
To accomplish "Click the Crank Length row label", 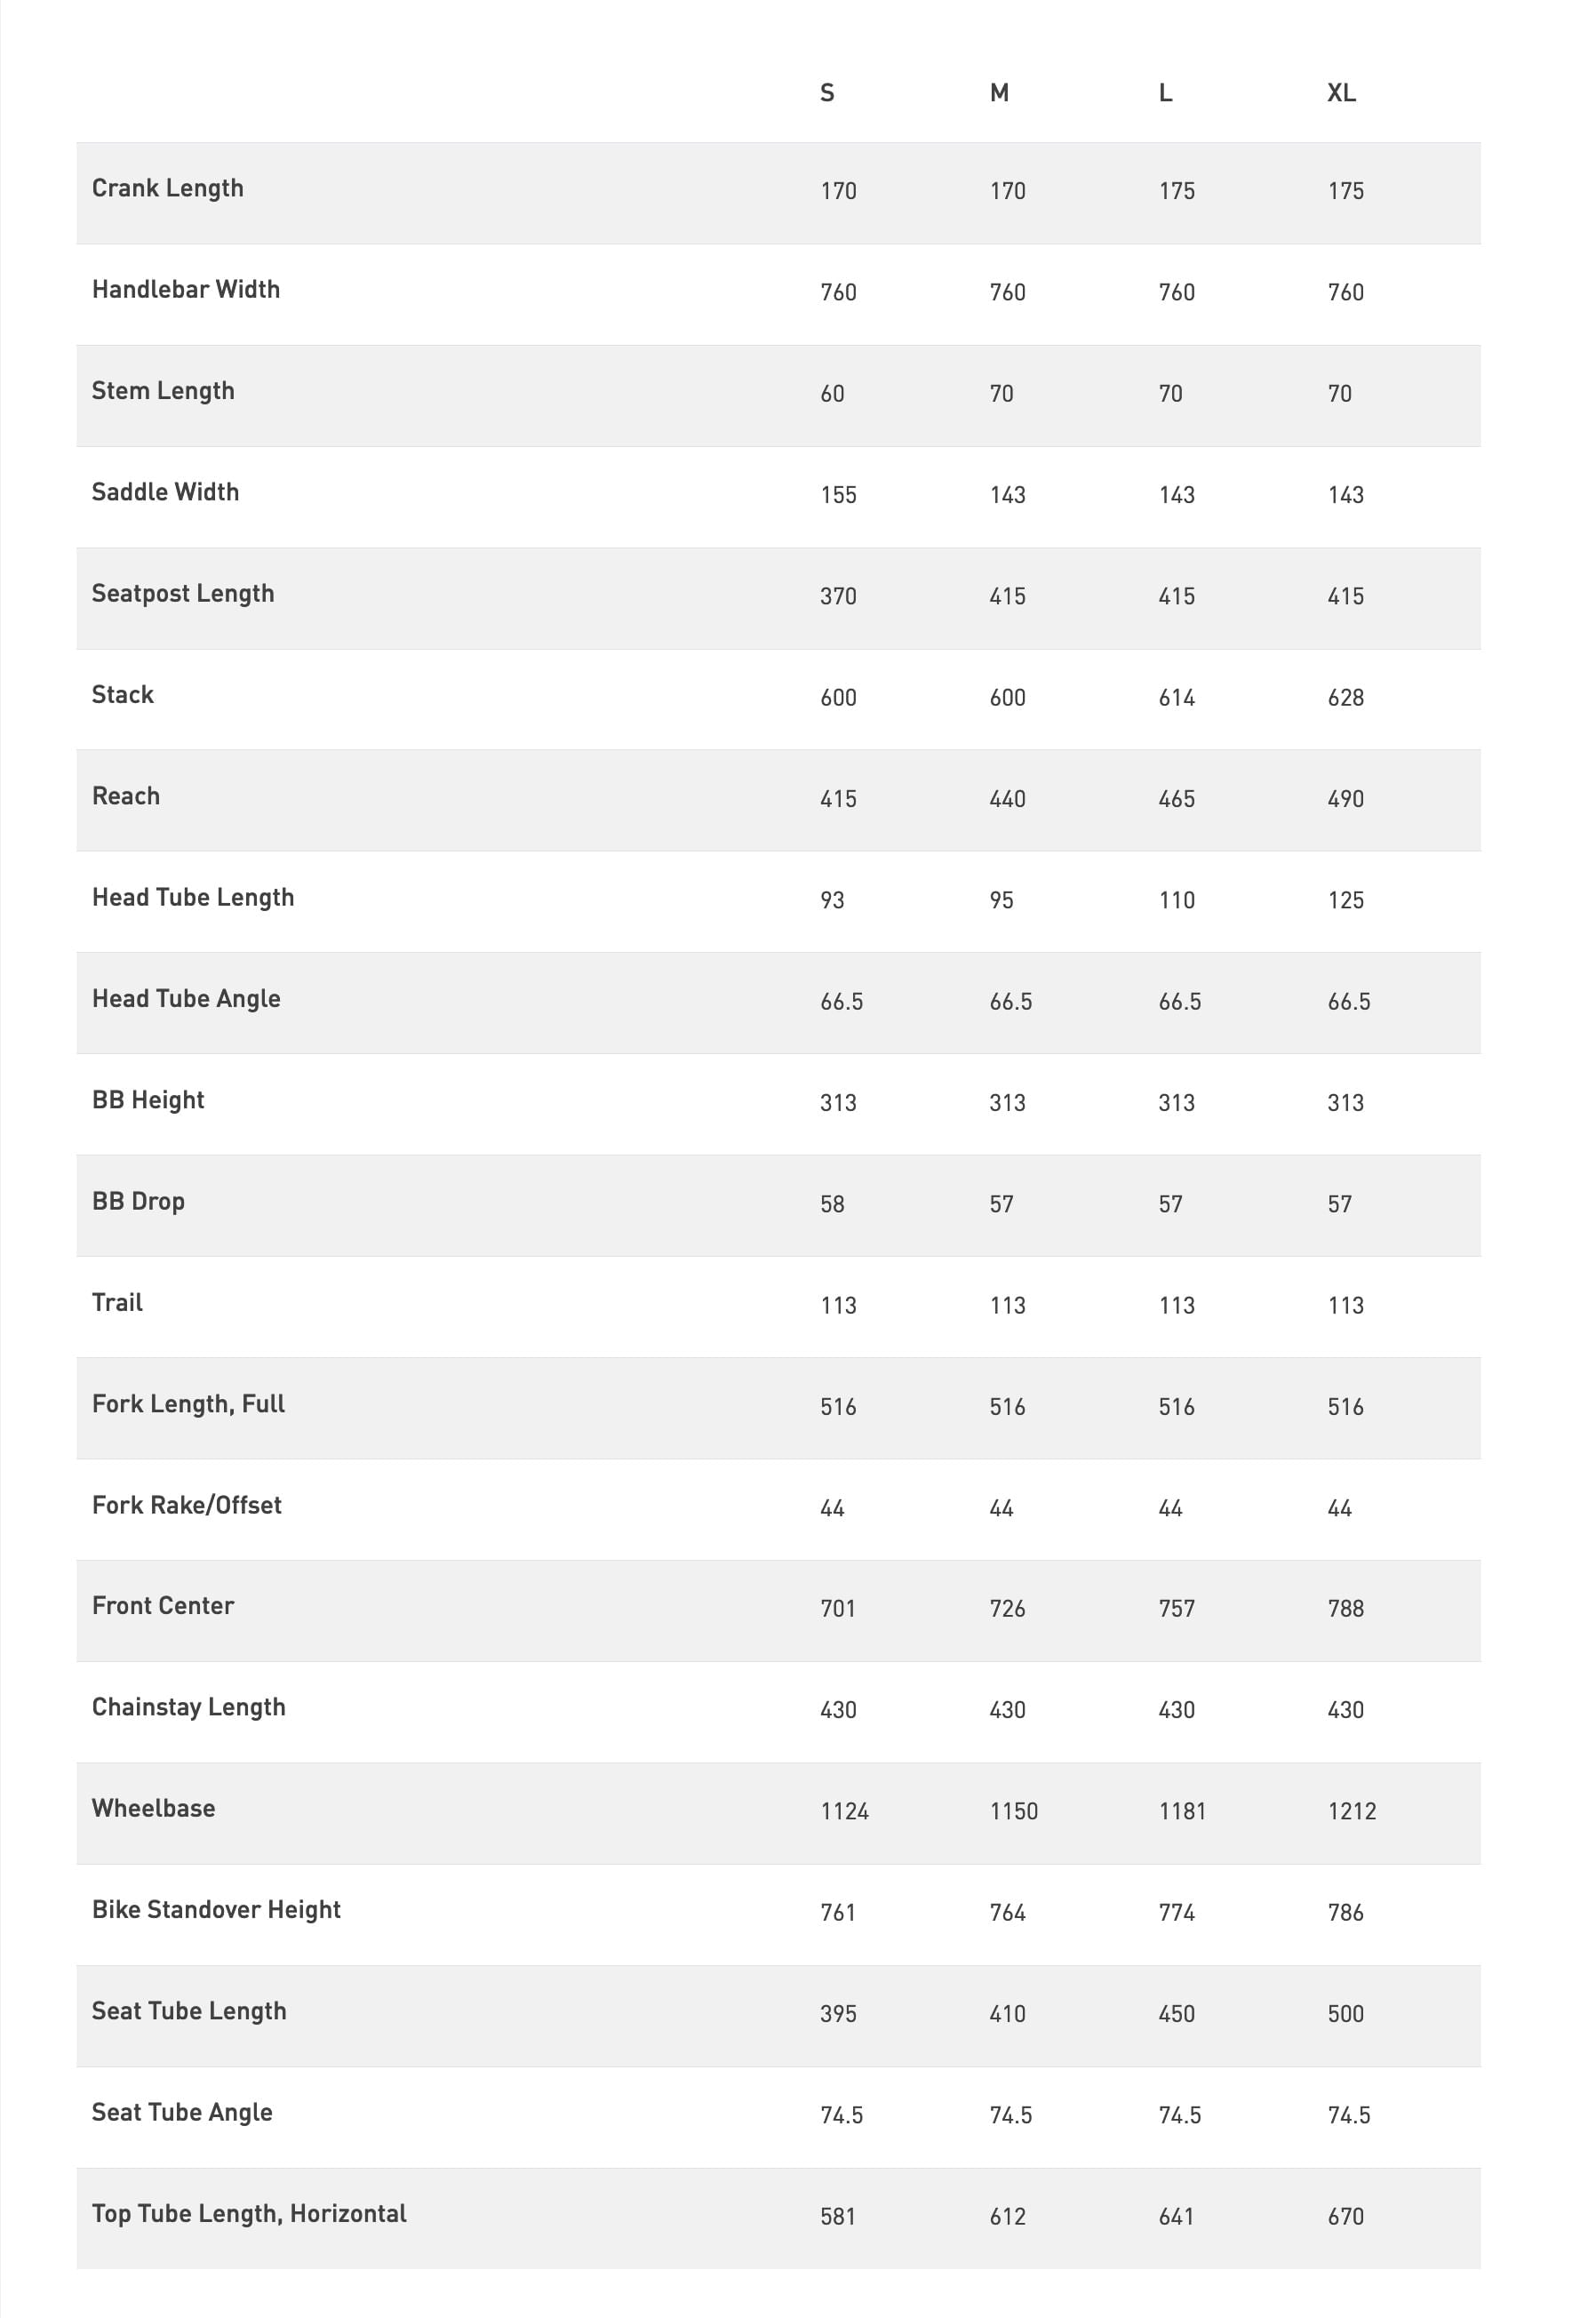I will point(167,188).
